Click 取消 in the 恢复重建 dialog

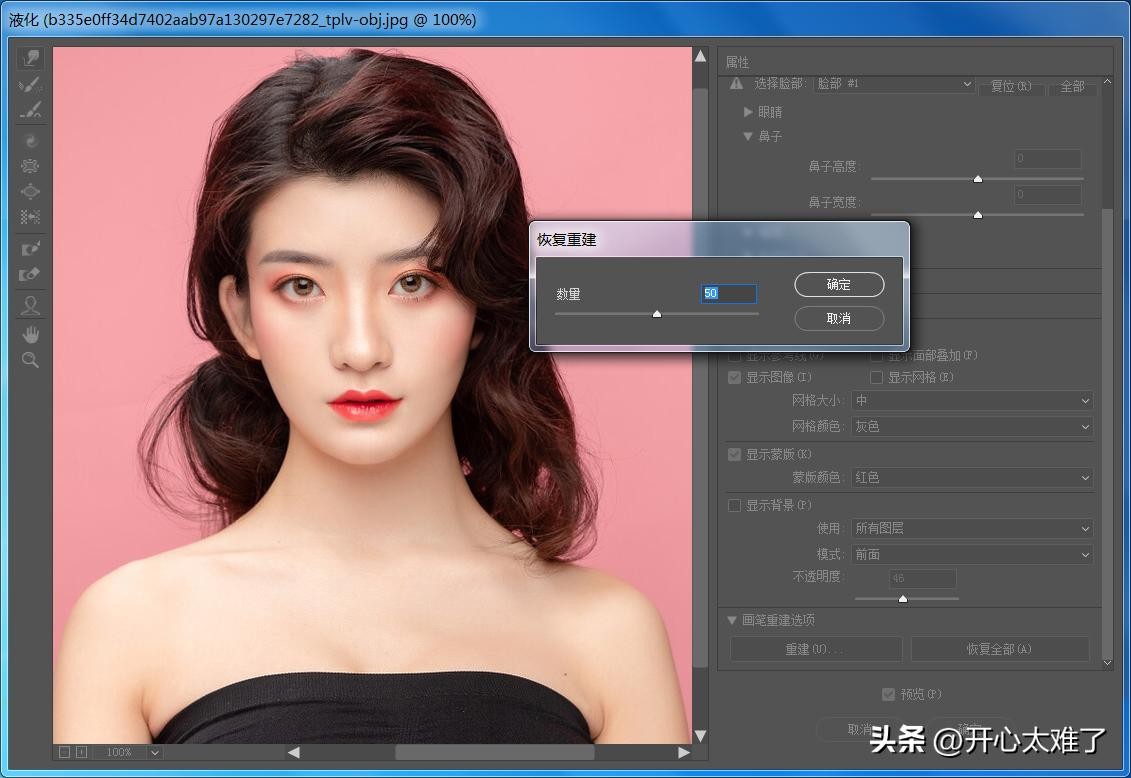click(839, 318)
